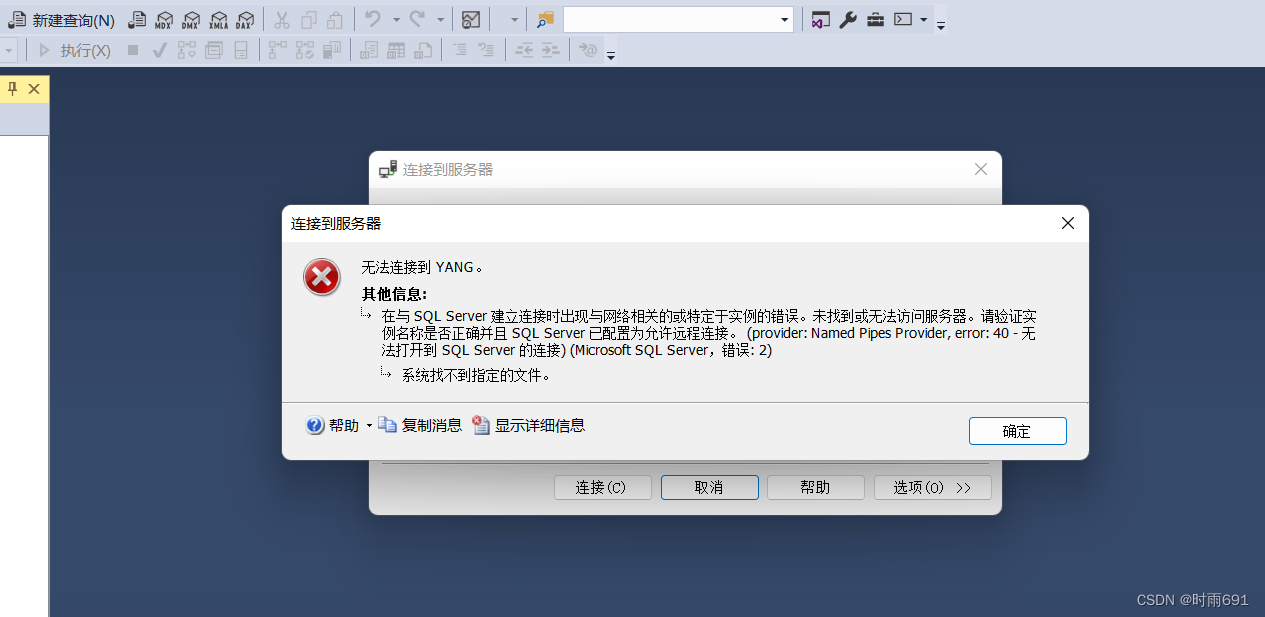Click the 取消 Cancel button

708,488
